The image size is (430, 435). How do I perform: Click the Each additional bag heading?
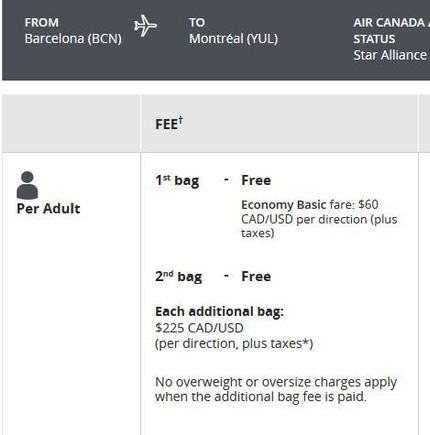click(x=219, y=312)
